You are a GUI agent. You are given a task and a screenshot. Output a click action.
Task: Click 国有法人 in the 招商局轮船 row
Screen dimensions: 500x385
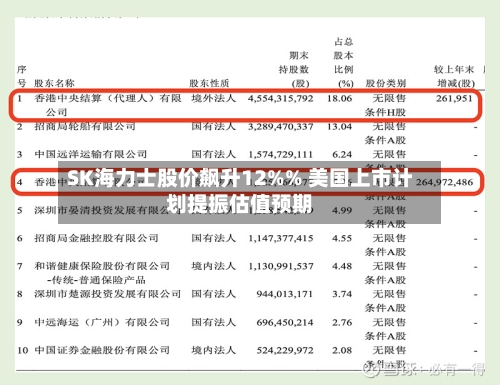pyautogui.click(x=213, y=126)
